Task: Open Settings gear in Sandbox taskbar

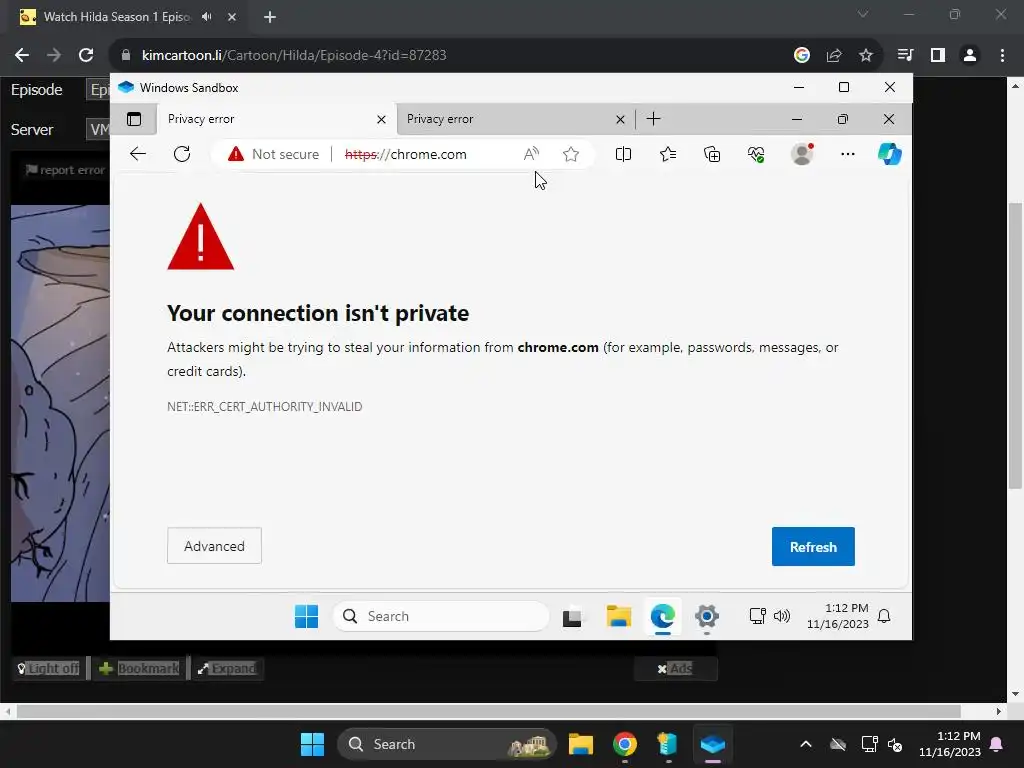Action: pyautogui.click(x=707, y=616)
